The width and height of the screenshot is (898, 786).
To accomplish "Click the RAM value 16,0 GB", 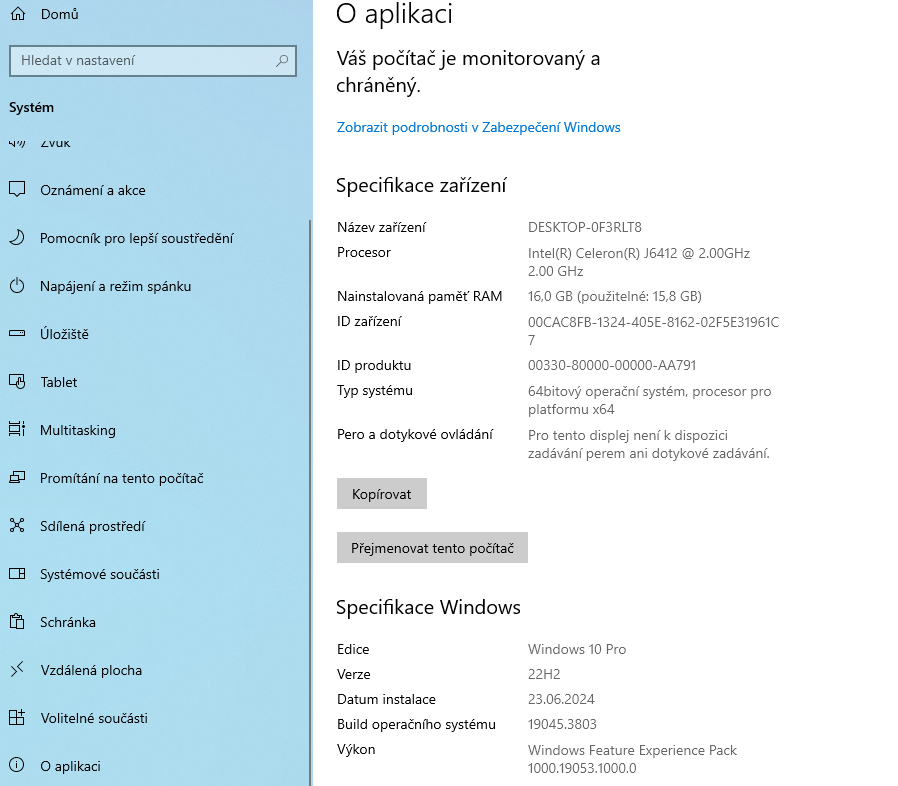I will pyautogui.click(x=615, y=296).
